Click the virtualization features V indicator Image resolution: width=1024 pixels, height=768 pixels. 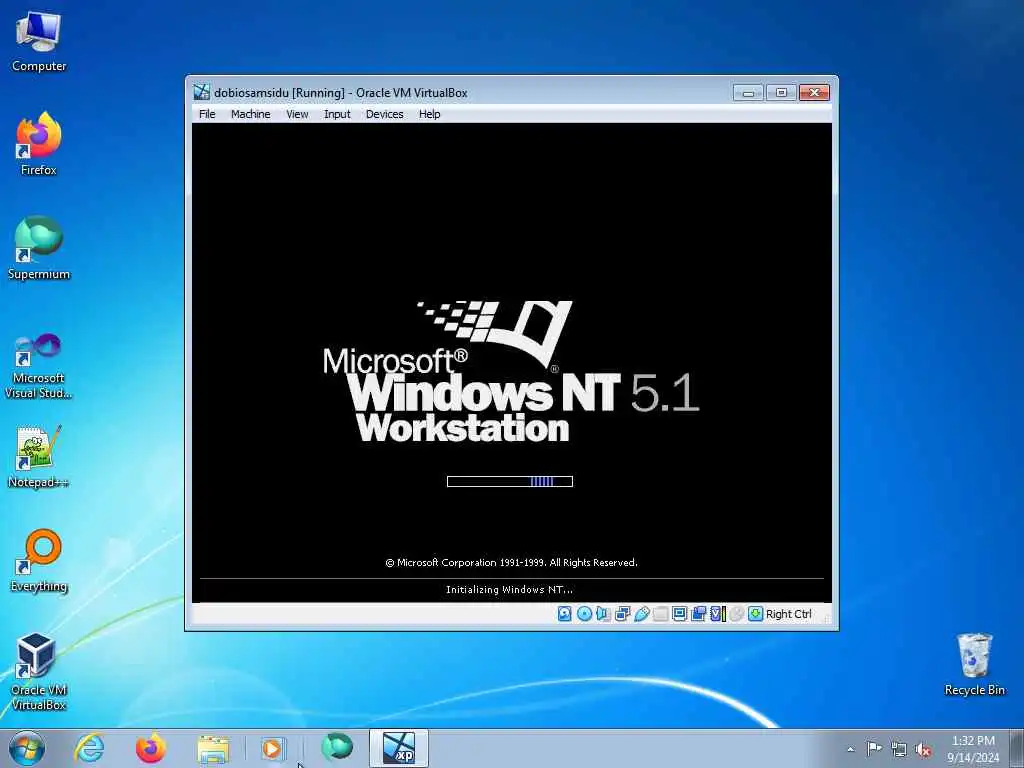click(718, 614)
